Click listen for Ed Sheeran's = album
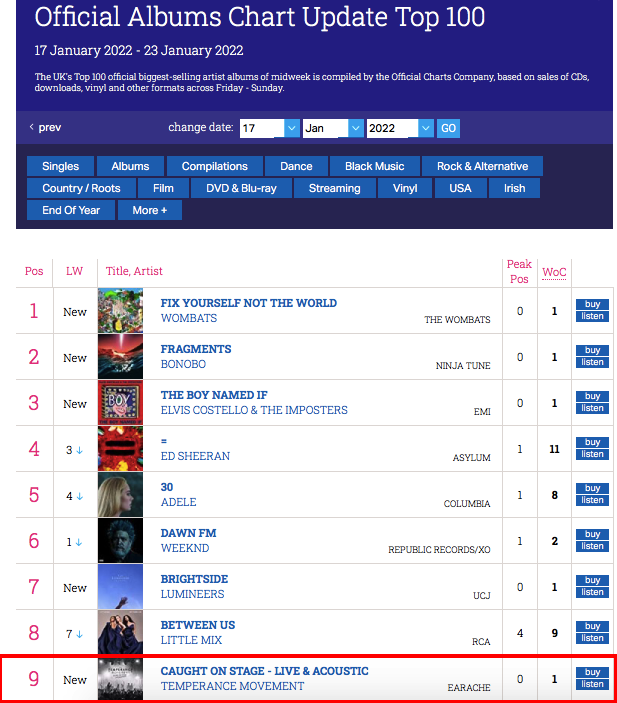Screen dimensions: 617x703 pyautogui.click(x=592, y=455)
